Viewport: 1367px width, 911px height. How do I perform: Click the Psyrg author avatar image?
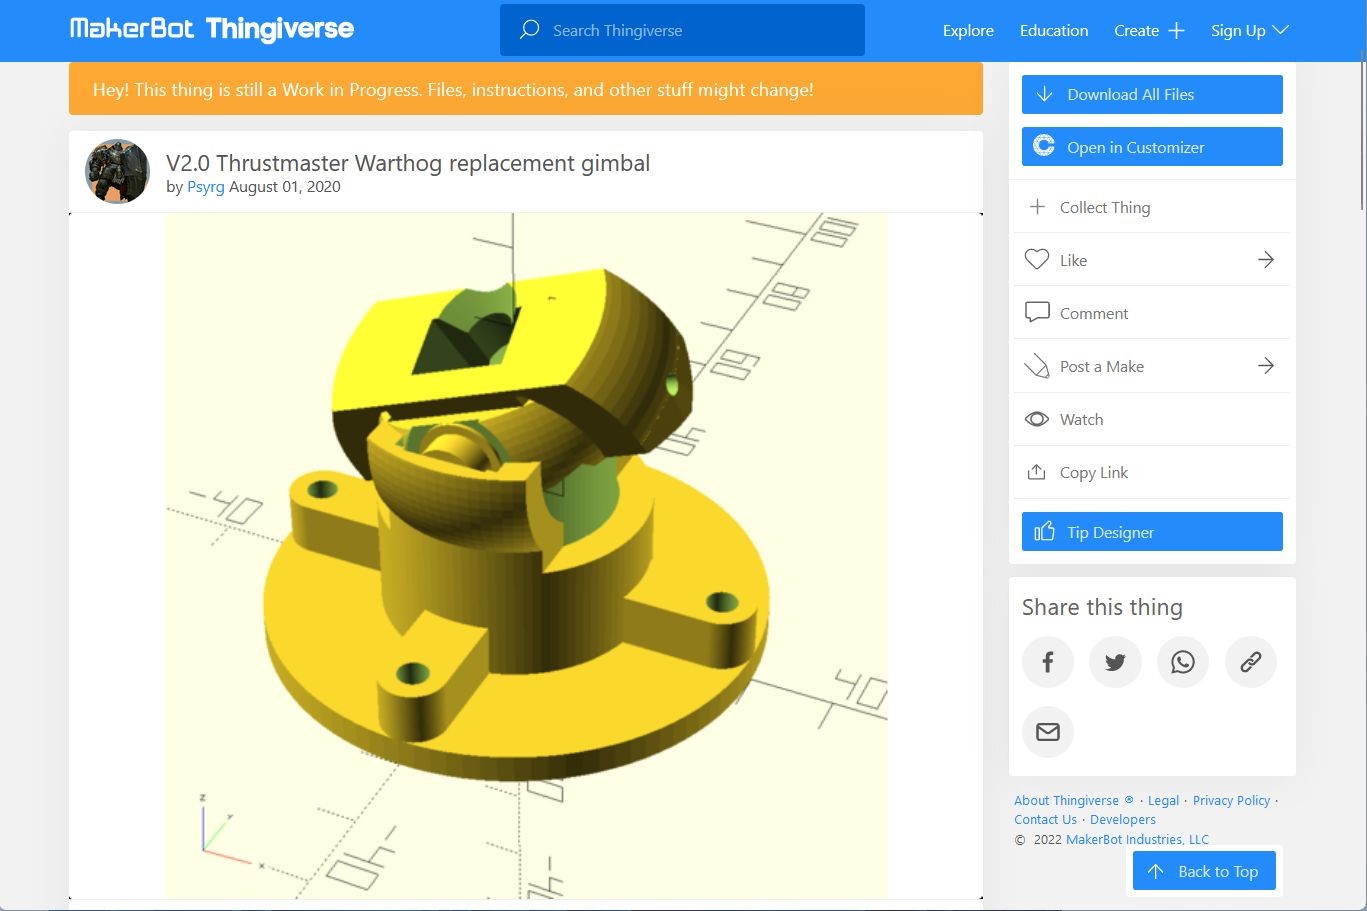(x=117, y=171)
